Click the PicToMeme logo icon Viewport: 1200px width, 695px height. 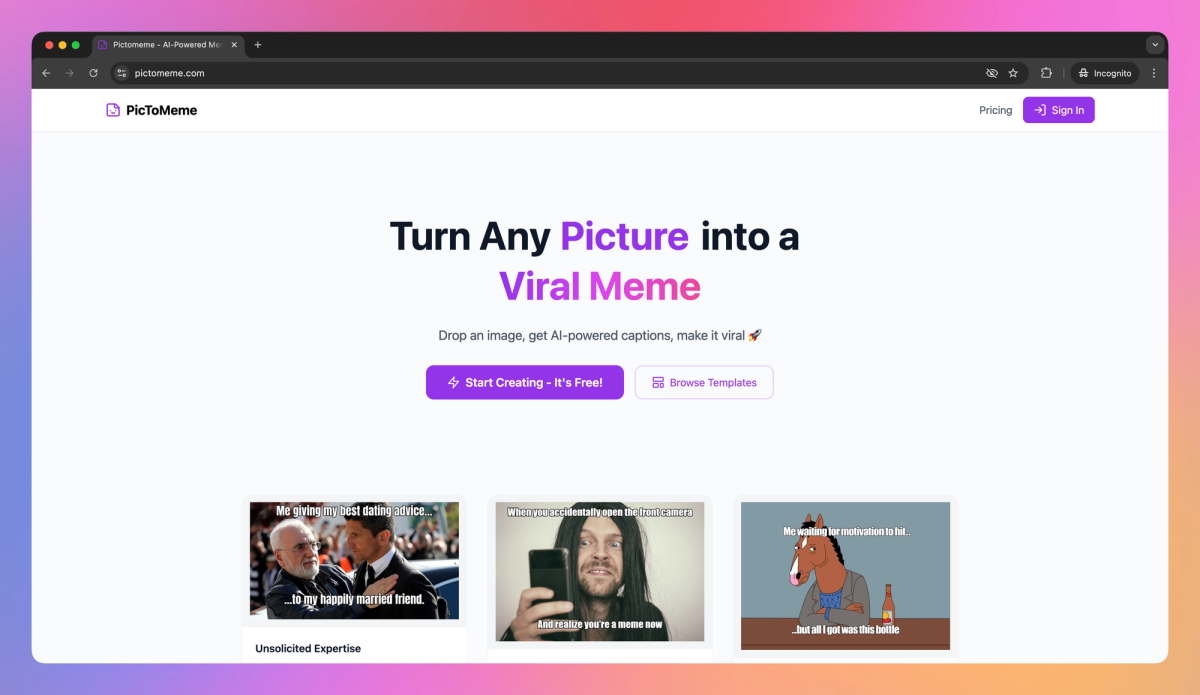[x=113, y=110]
